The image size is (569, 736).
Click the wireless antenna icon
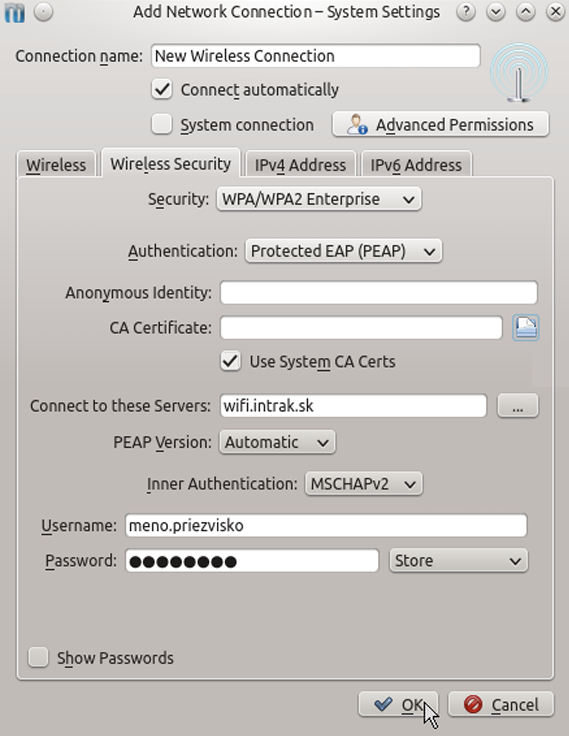(519, 73)
